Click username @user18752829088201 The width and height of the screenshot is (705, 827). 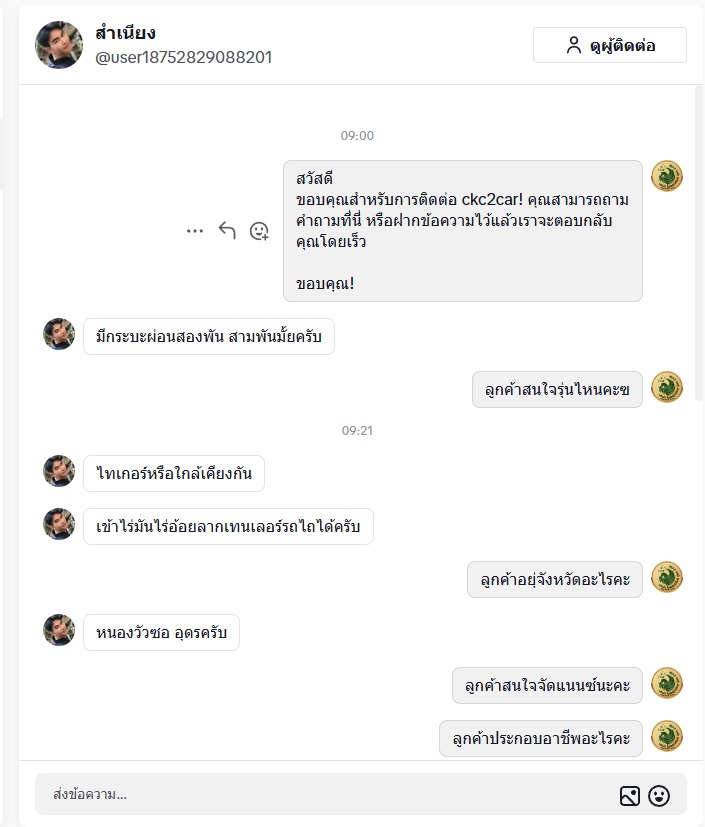coord(183,57)
